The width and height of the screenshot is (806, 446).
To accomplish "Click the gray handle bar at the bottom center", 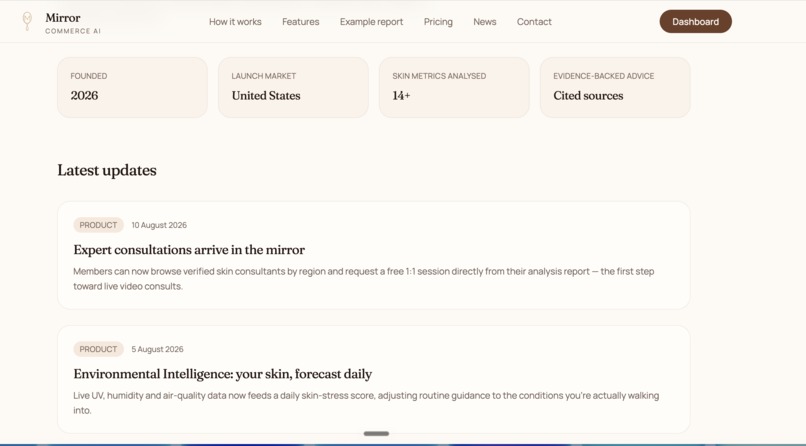I will (376, 434).
